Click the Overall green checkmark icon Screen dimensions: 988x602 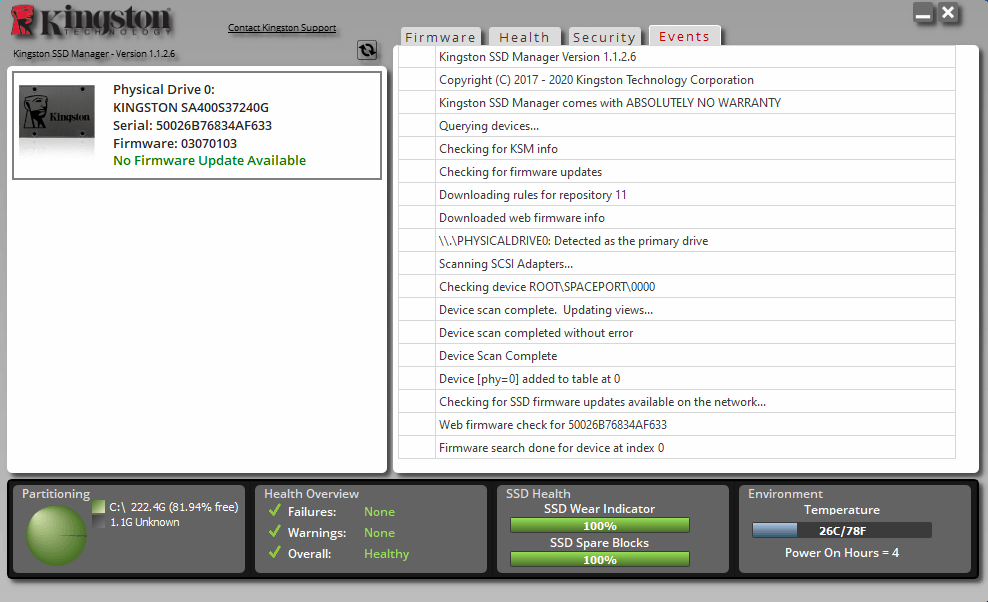tap(275, 552)
